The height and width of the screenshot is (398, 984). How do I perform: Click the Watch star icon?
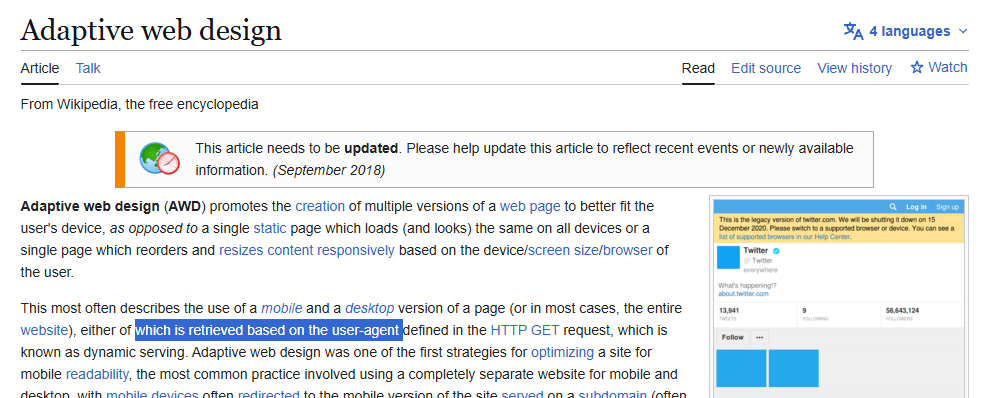click(917, 68)
